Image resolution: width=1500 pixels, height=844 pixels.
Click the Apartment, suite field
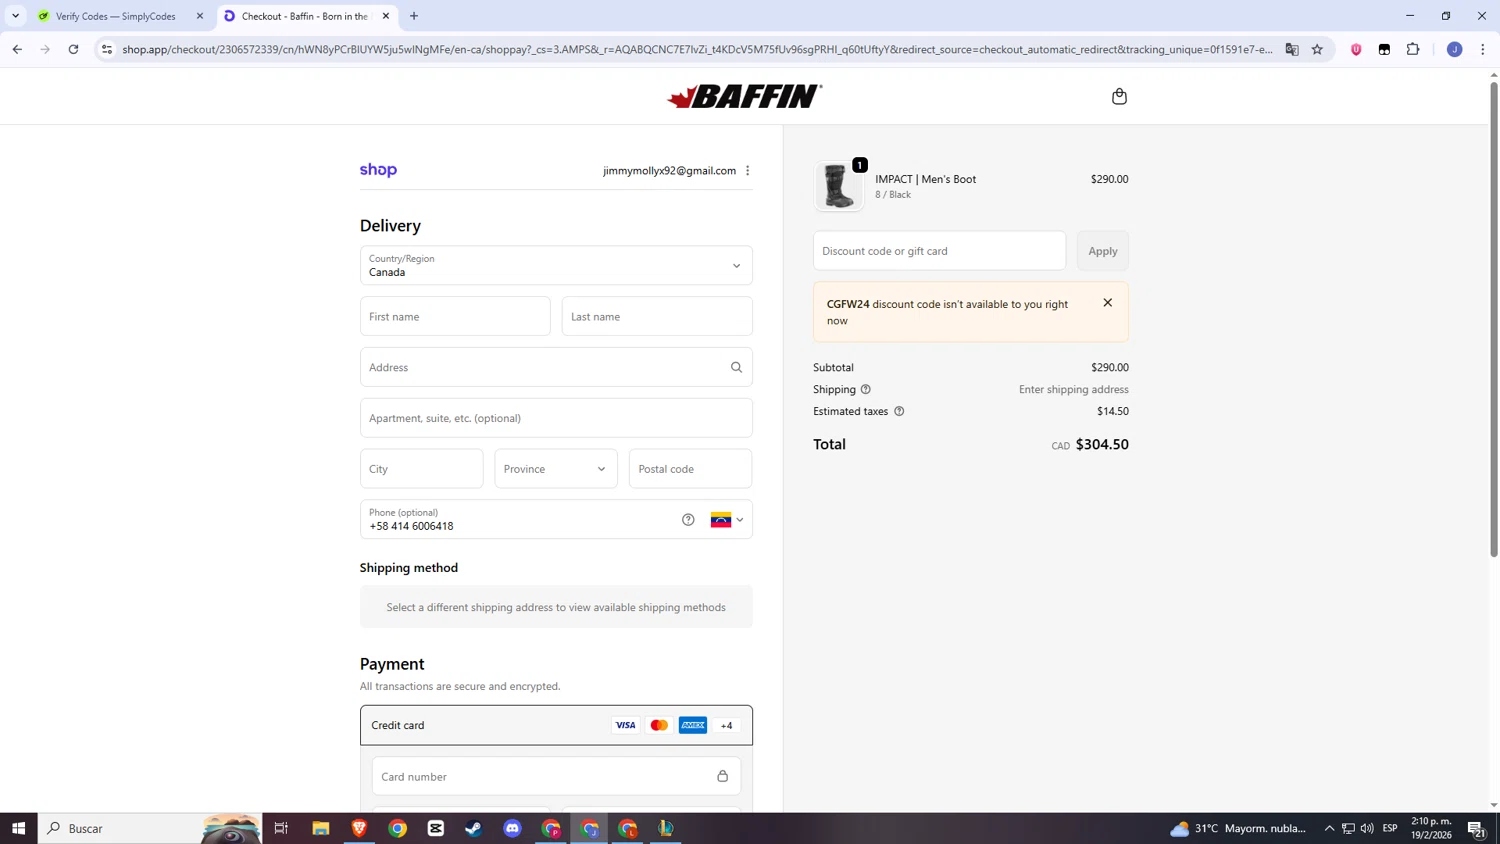tap(556, 418)
